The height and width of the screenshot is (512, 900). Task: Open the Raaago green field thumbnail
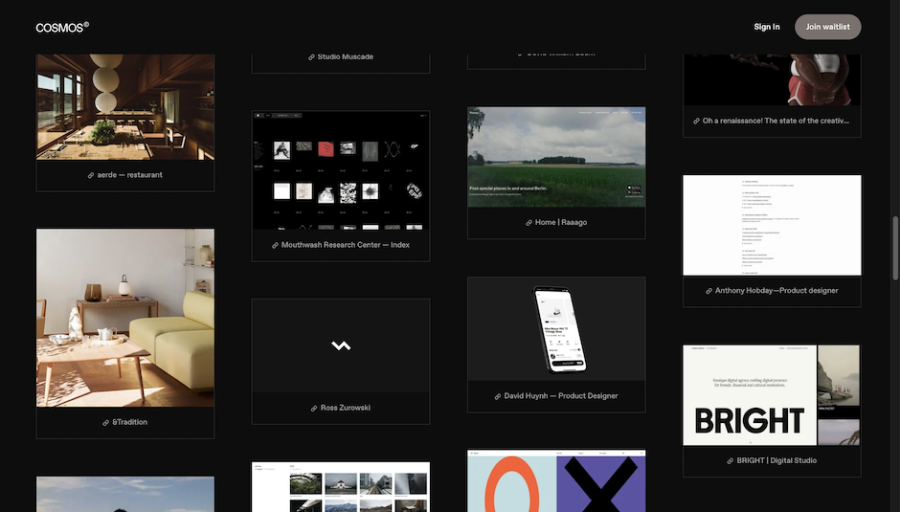[x=556, y=157]
